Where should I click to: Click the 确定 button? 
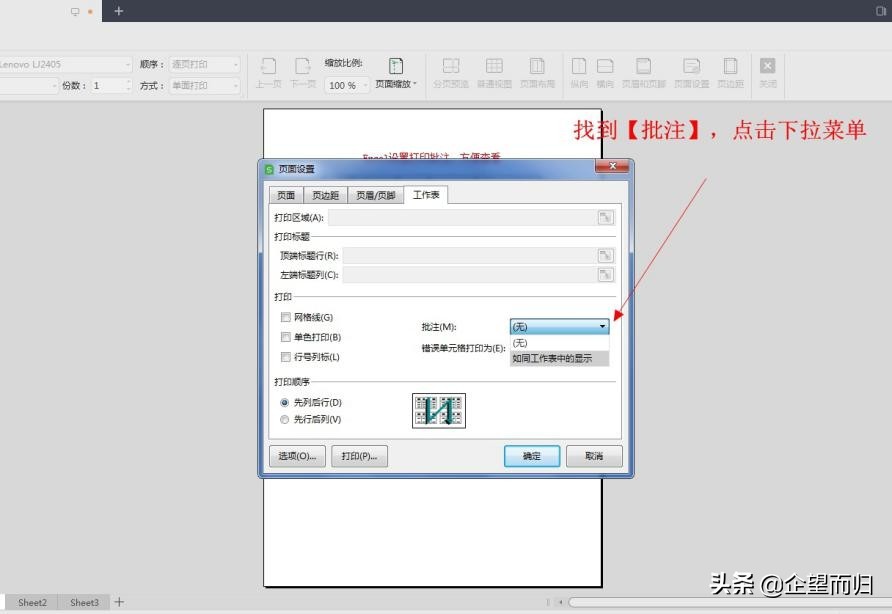click(x=531, y=456)
